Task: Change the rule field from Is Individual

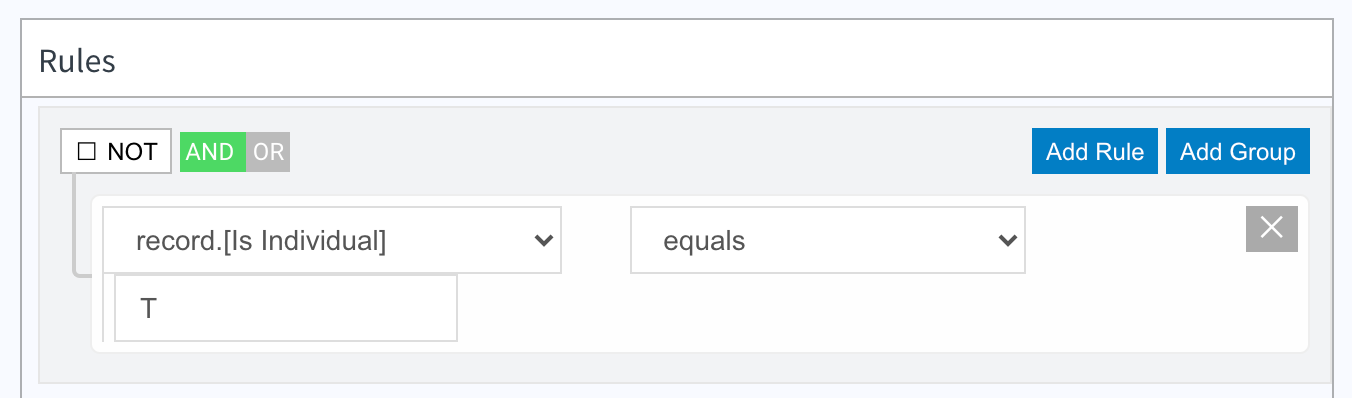Action: point(332,240)
